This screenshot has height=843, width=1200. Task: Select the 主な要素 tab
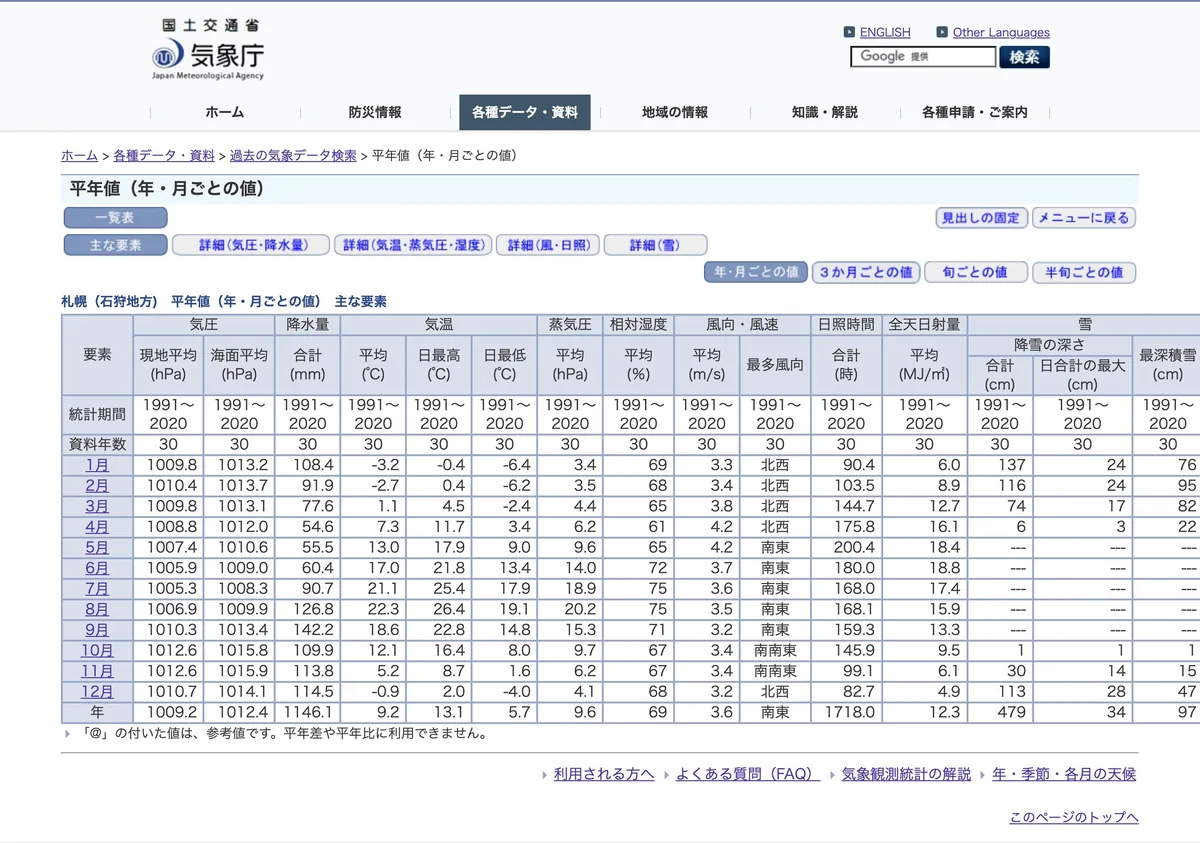(x=115, y=245)
